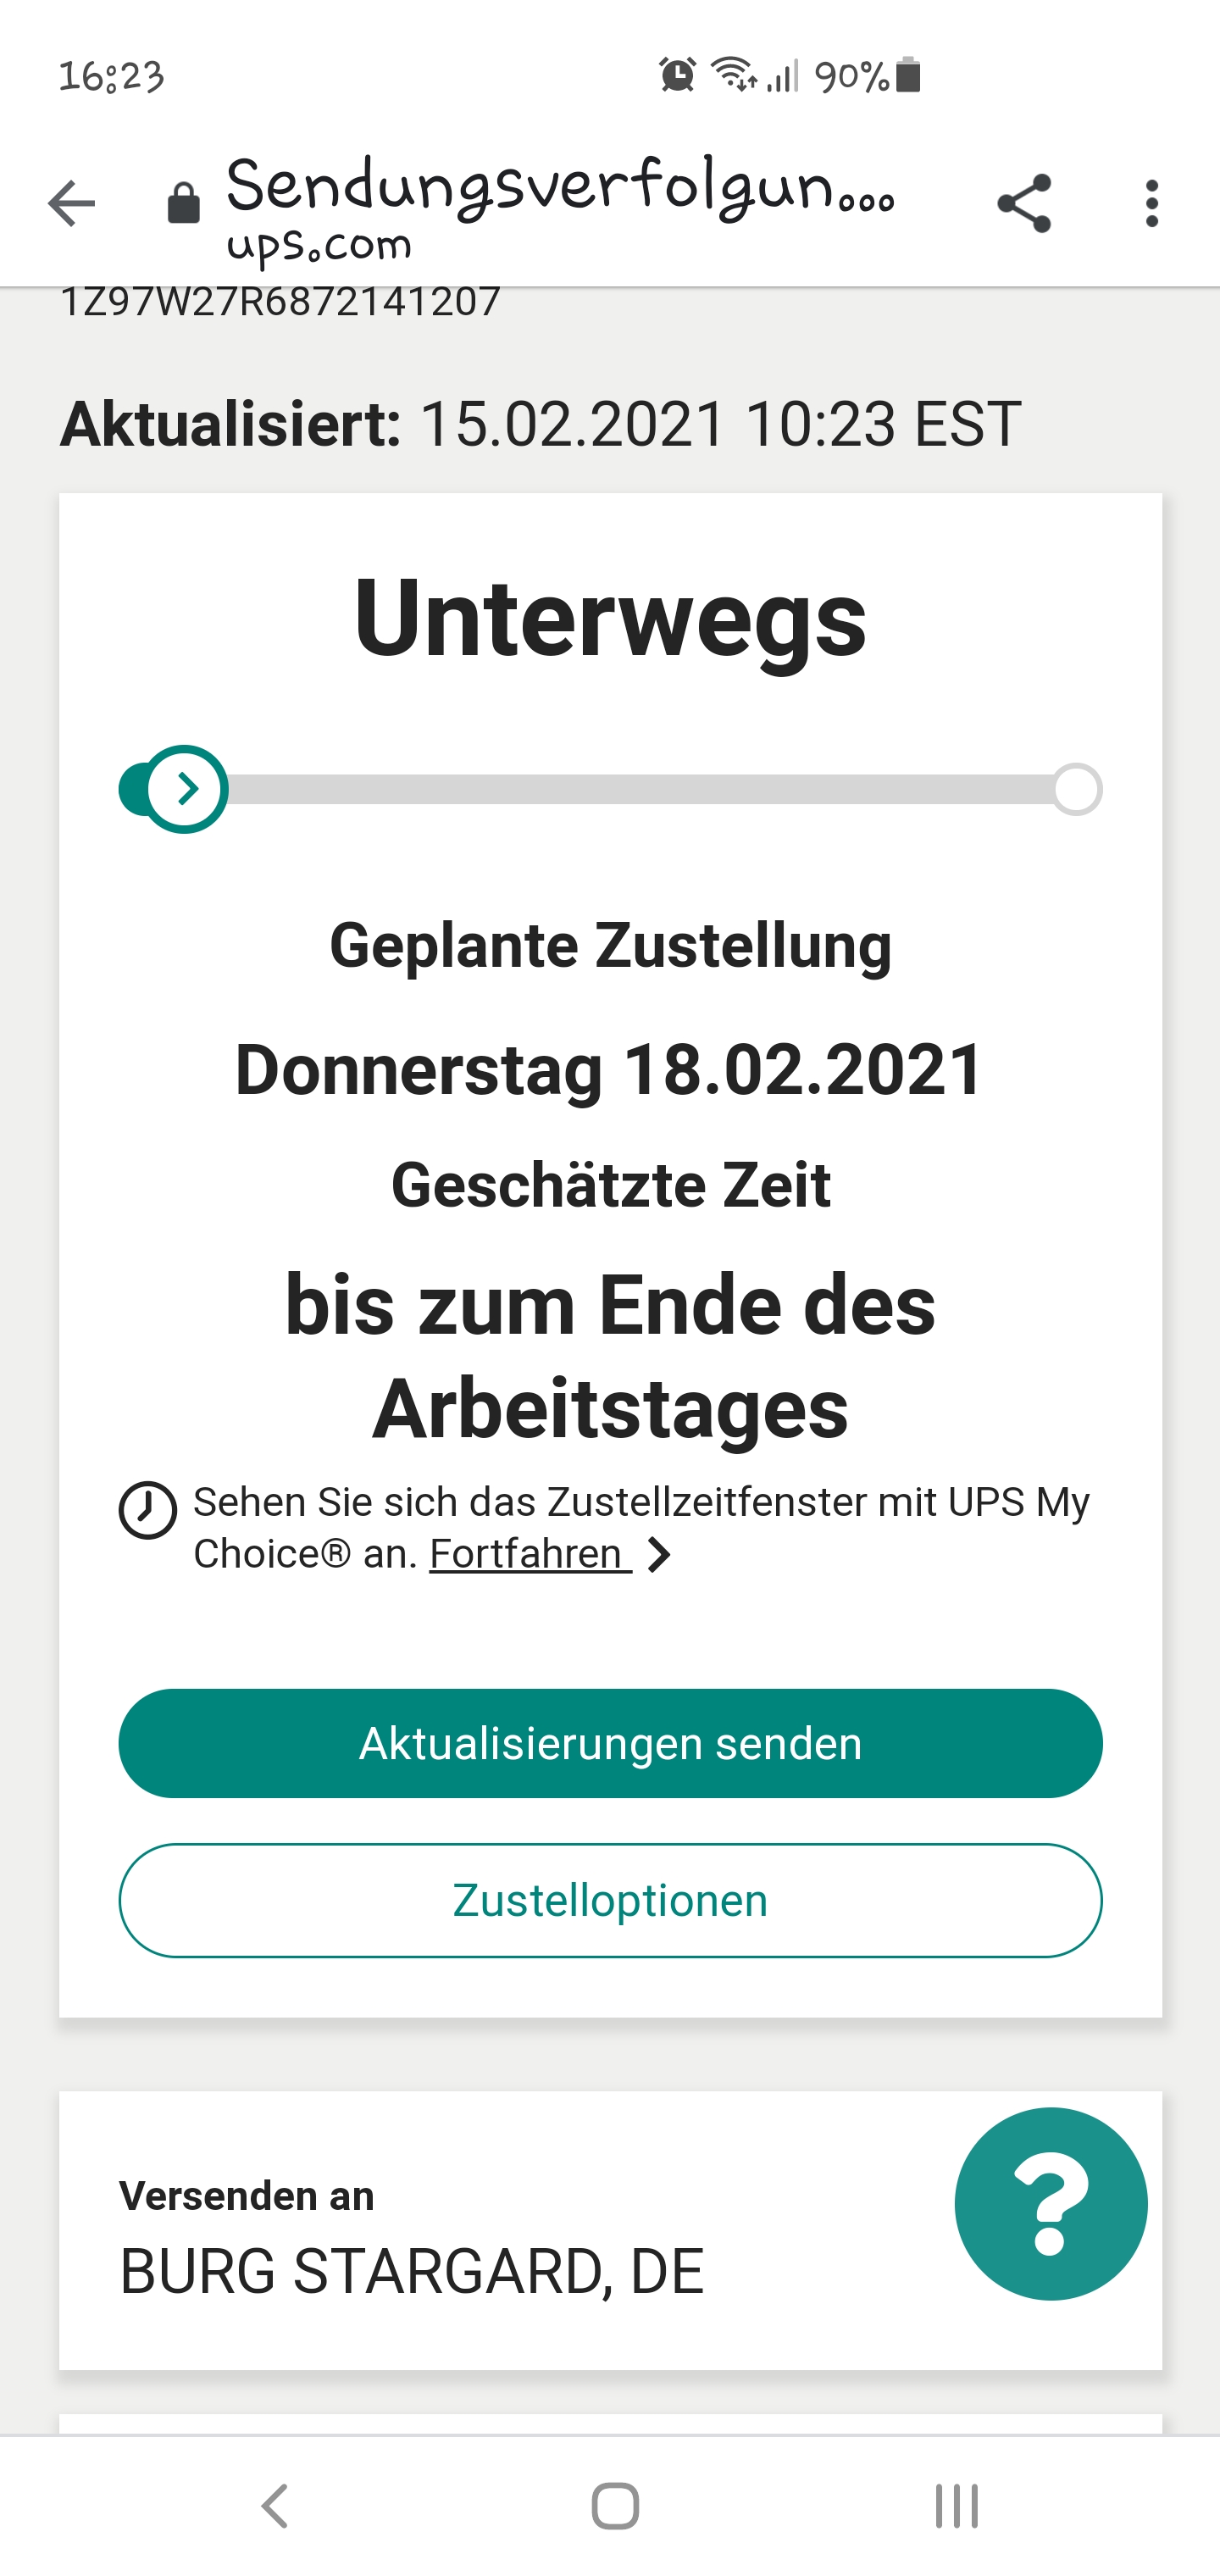The image size is (1220, 2576).
Task: Tap the green progress marker on tracking bar
Action: [x=185, y=789]
